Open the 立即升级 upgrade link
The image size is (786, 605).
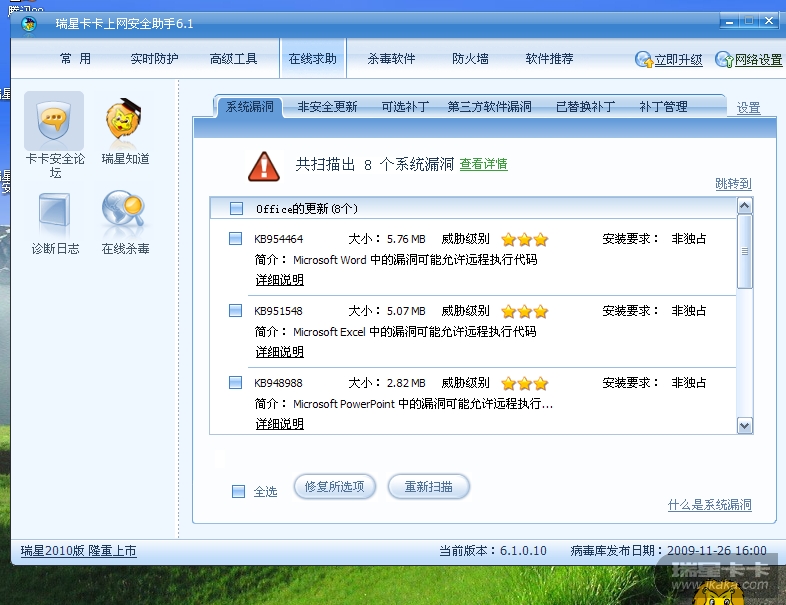tap(678, 60)
